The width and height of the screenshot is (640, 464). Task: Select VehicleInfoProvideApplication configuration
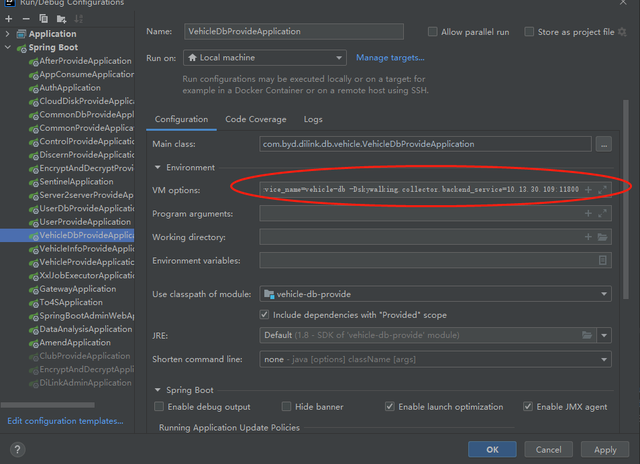81,249
